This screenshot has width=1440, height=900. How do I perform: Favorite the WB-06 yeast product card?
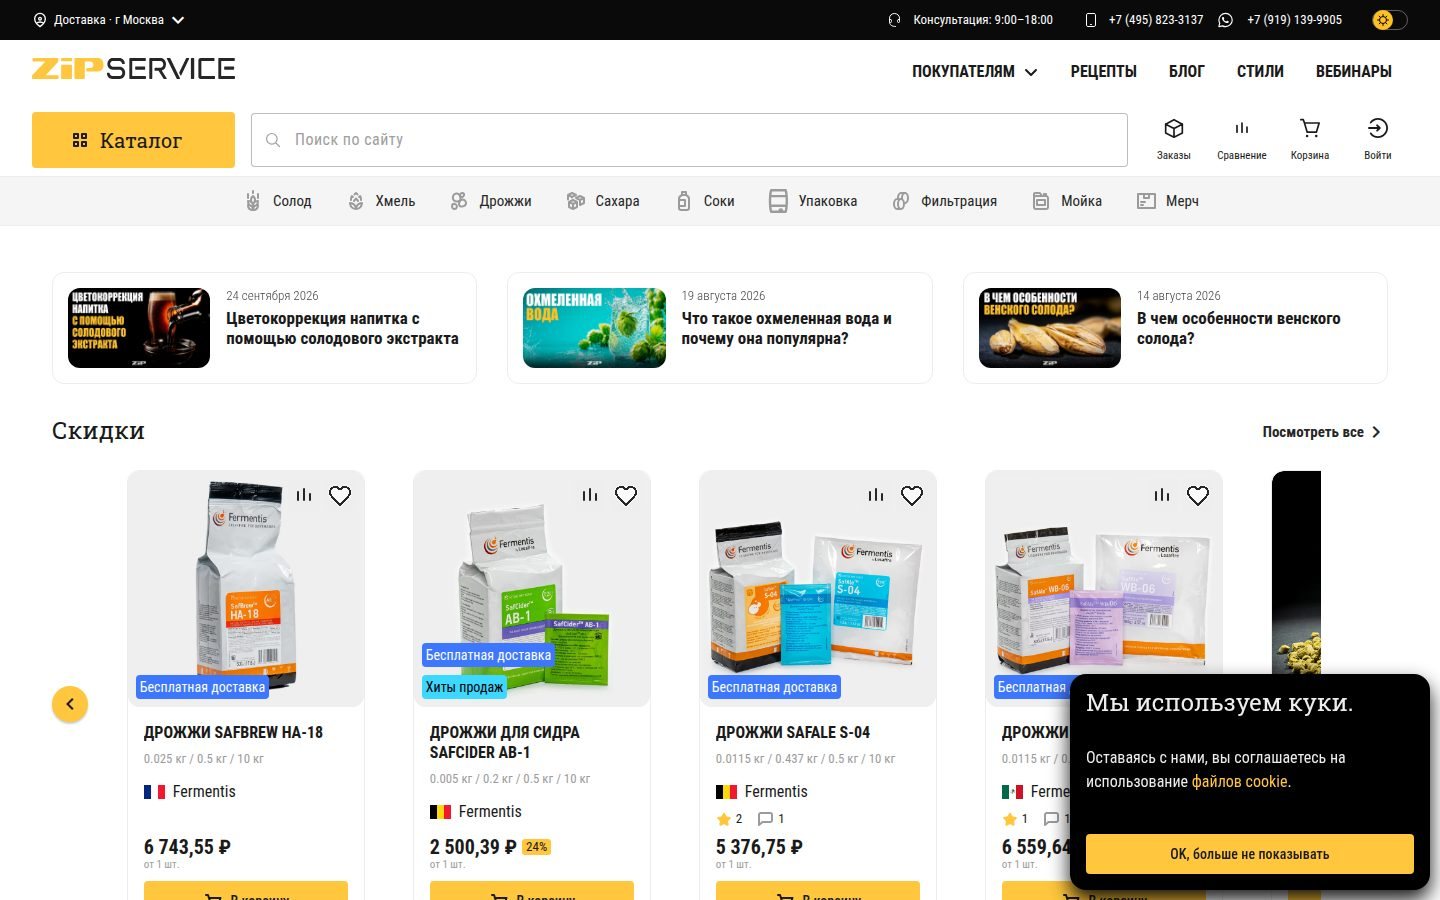(1198, 495)
